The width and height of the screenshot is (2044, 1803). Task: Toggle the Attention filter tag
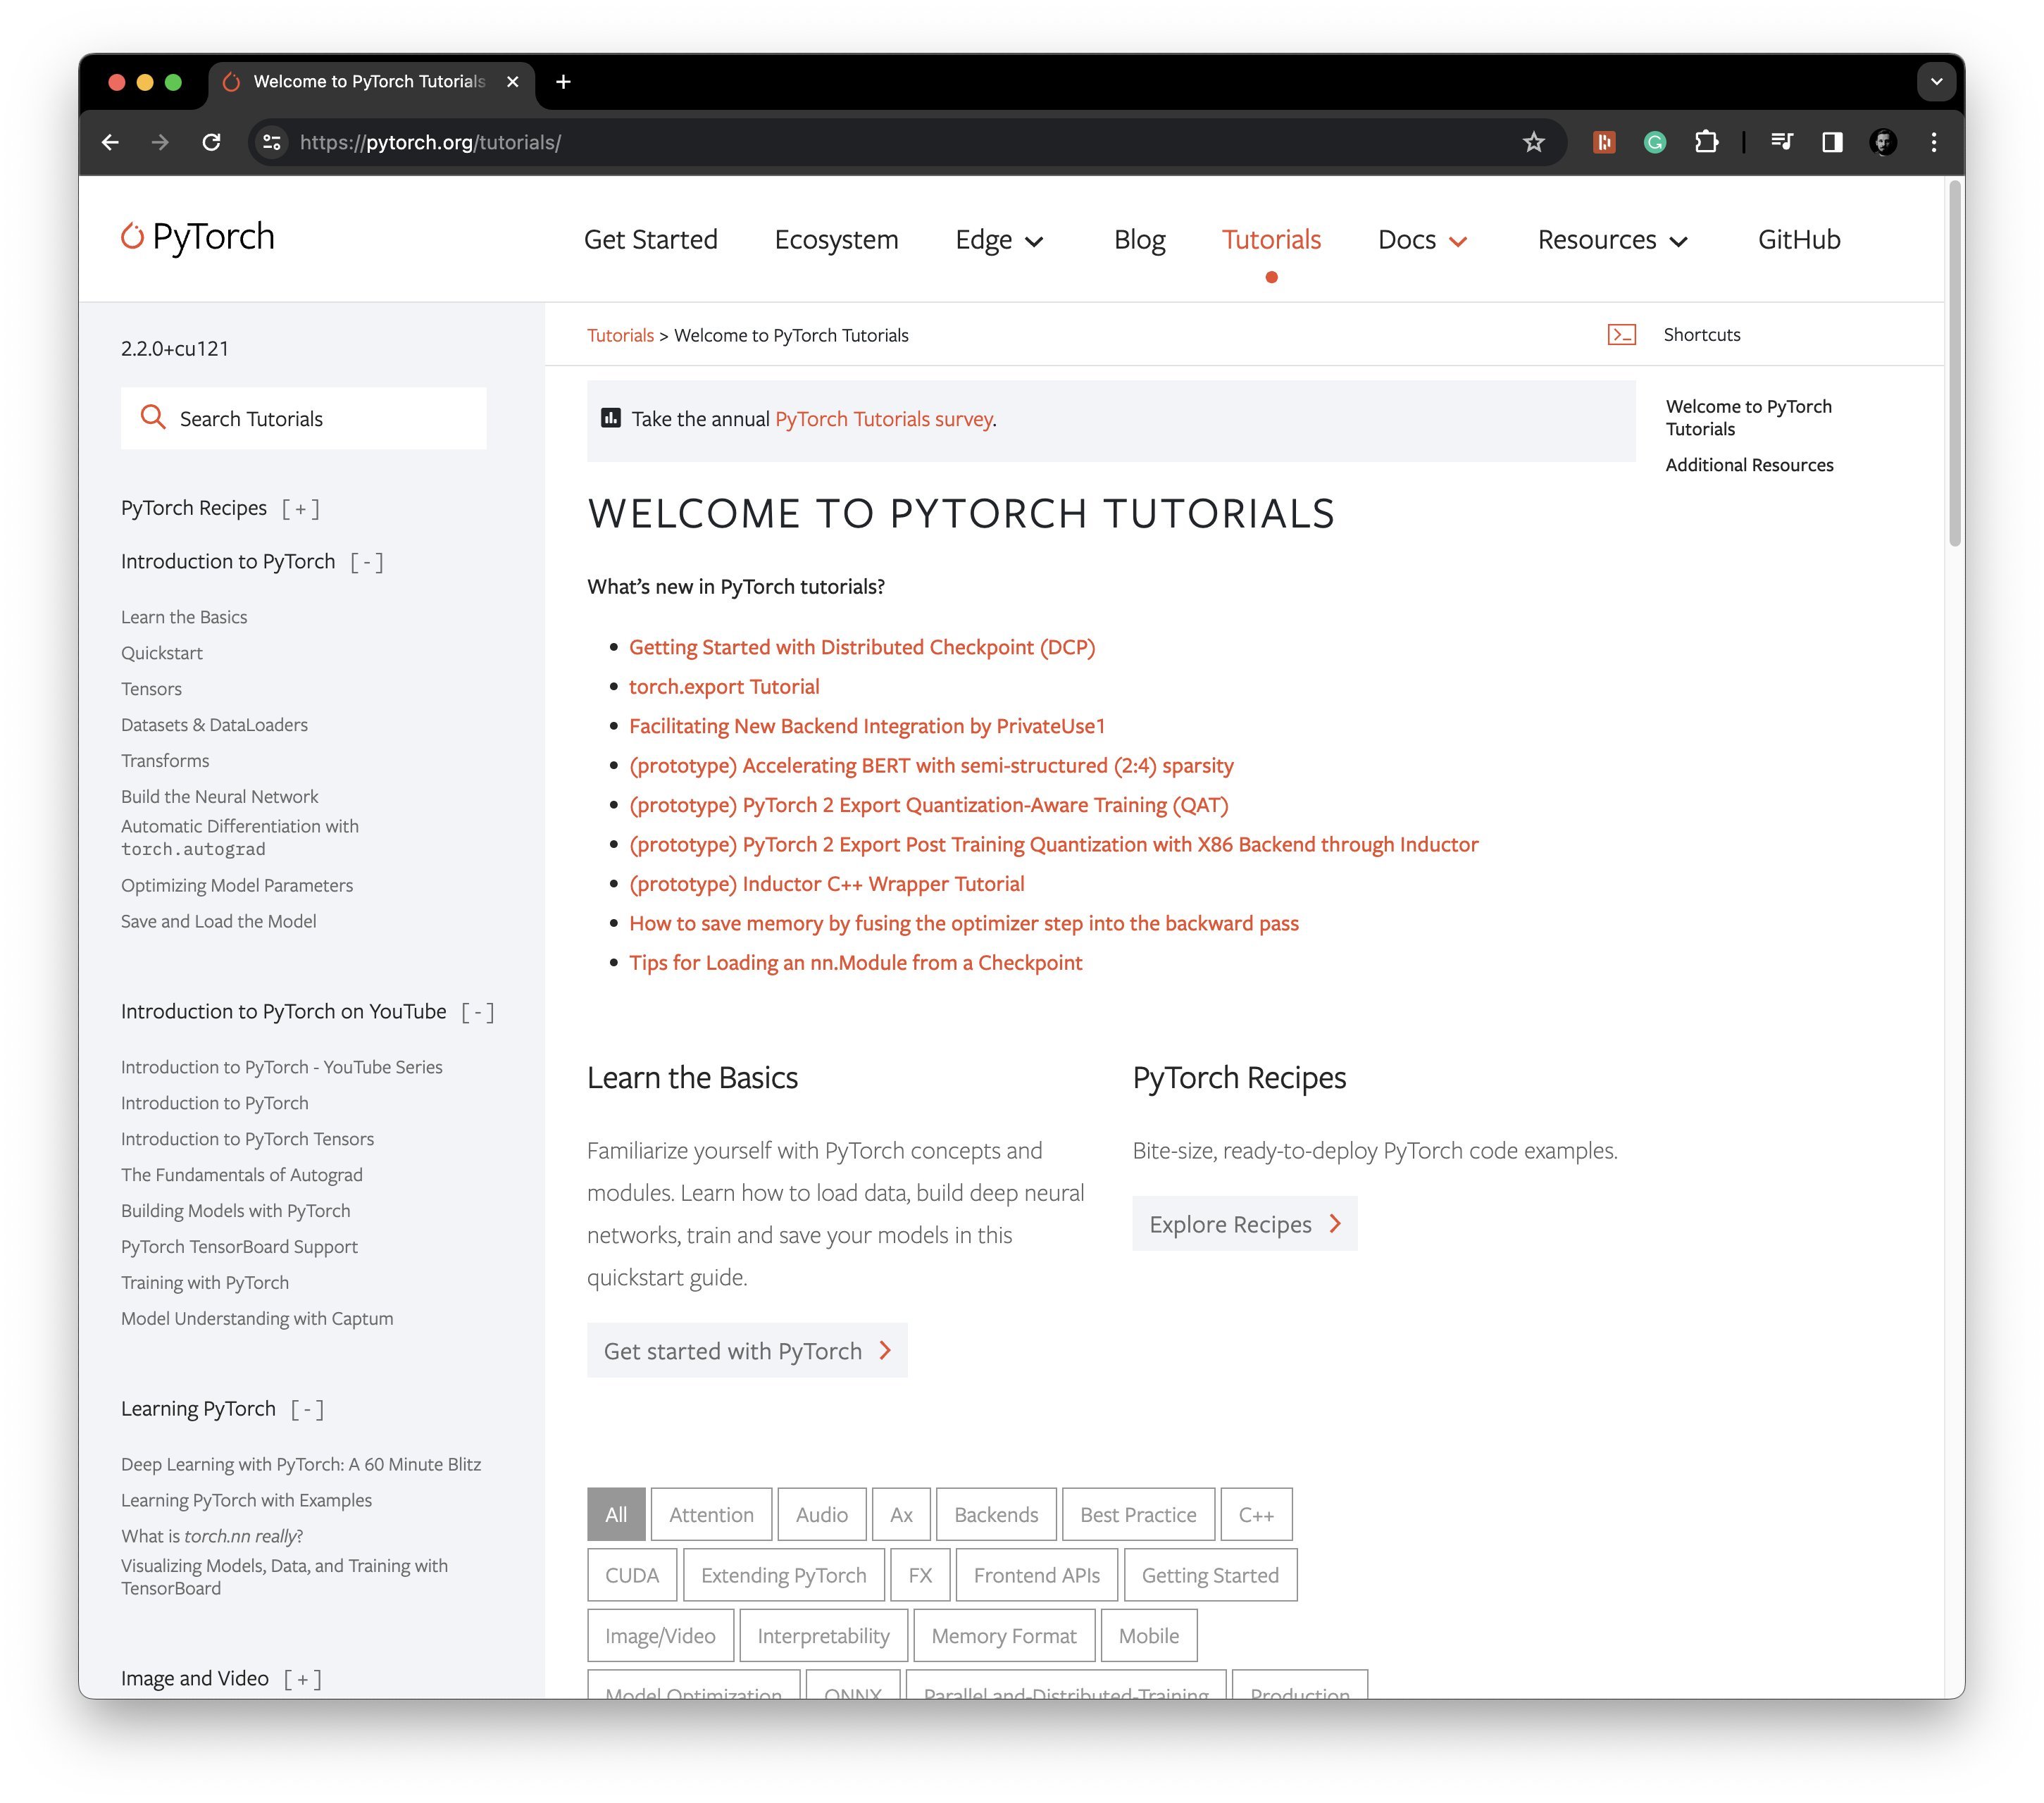pos(711,1514)
